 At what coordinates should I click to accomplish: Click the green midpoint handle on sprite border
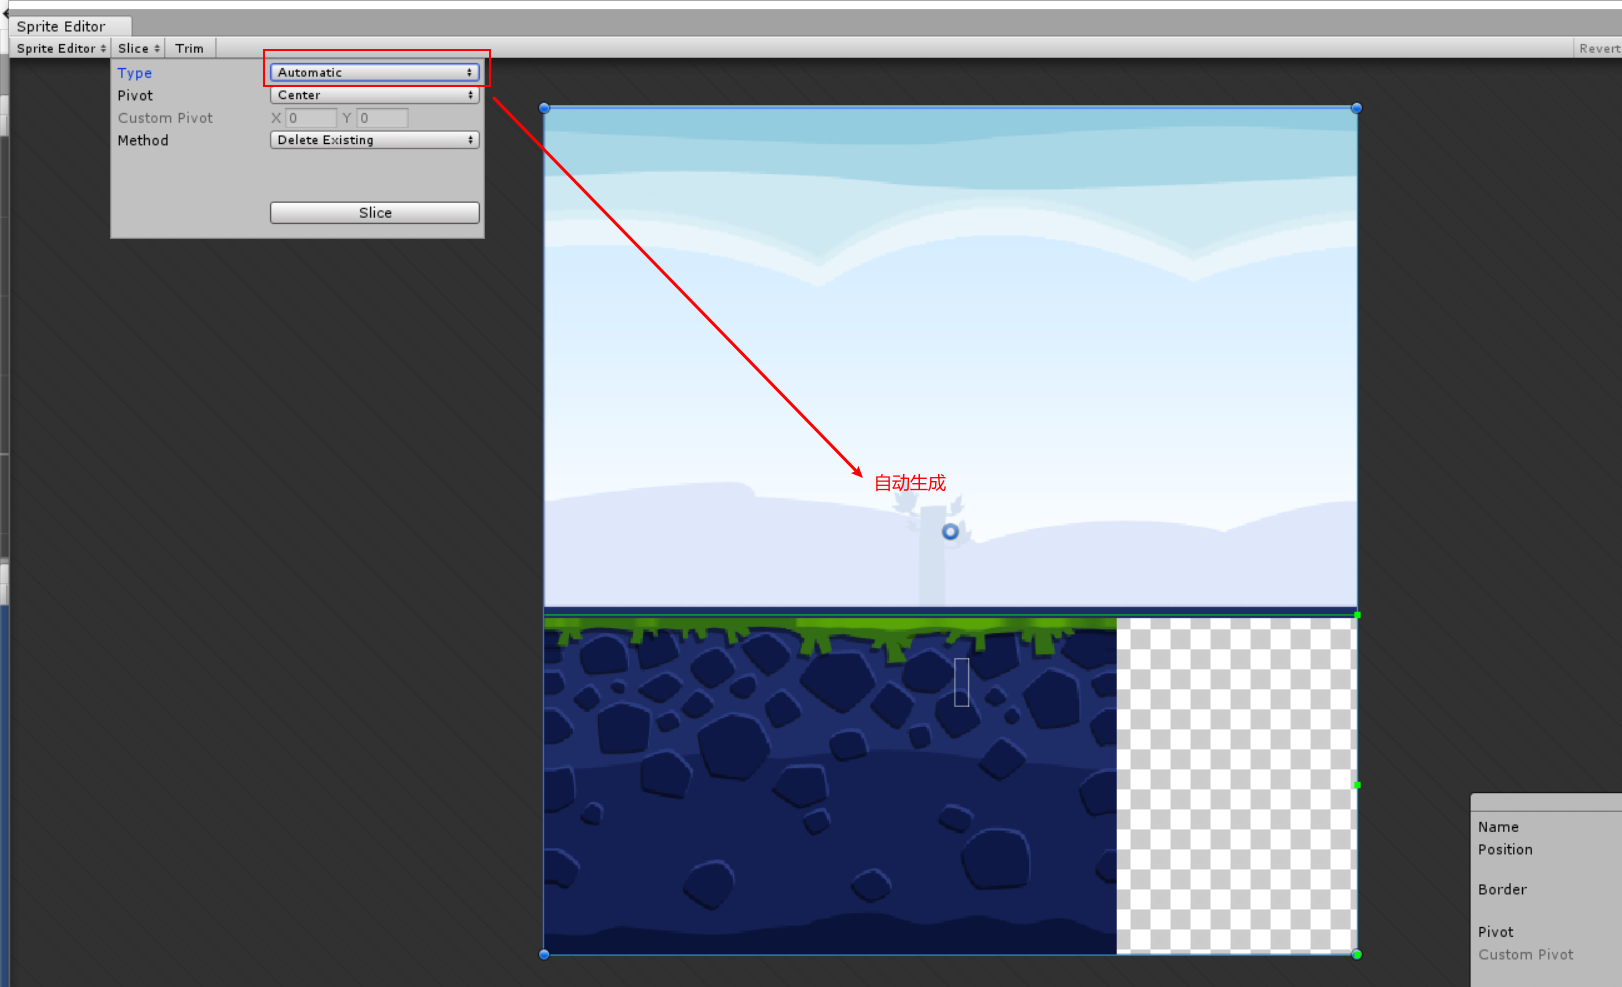[x=1357, y=785]
